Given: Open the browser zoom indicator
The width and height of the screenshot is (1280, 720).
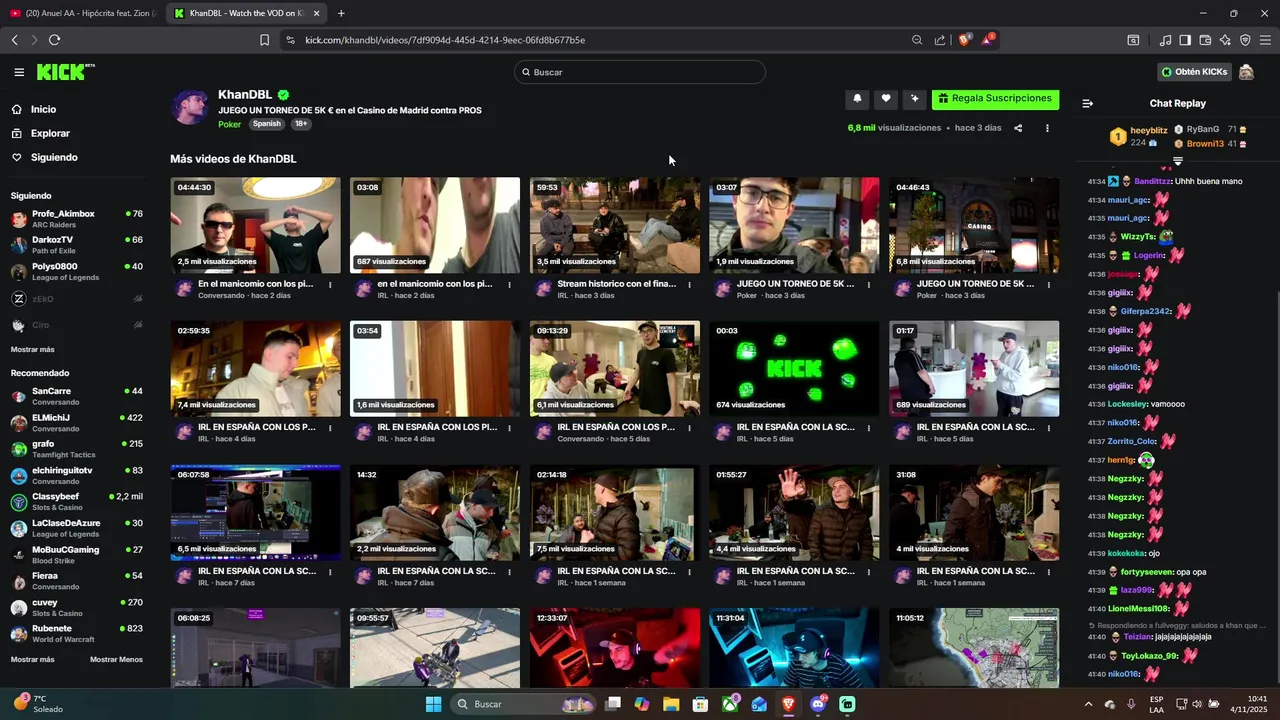Looking at the screenshot, I should tap(917, 40).
